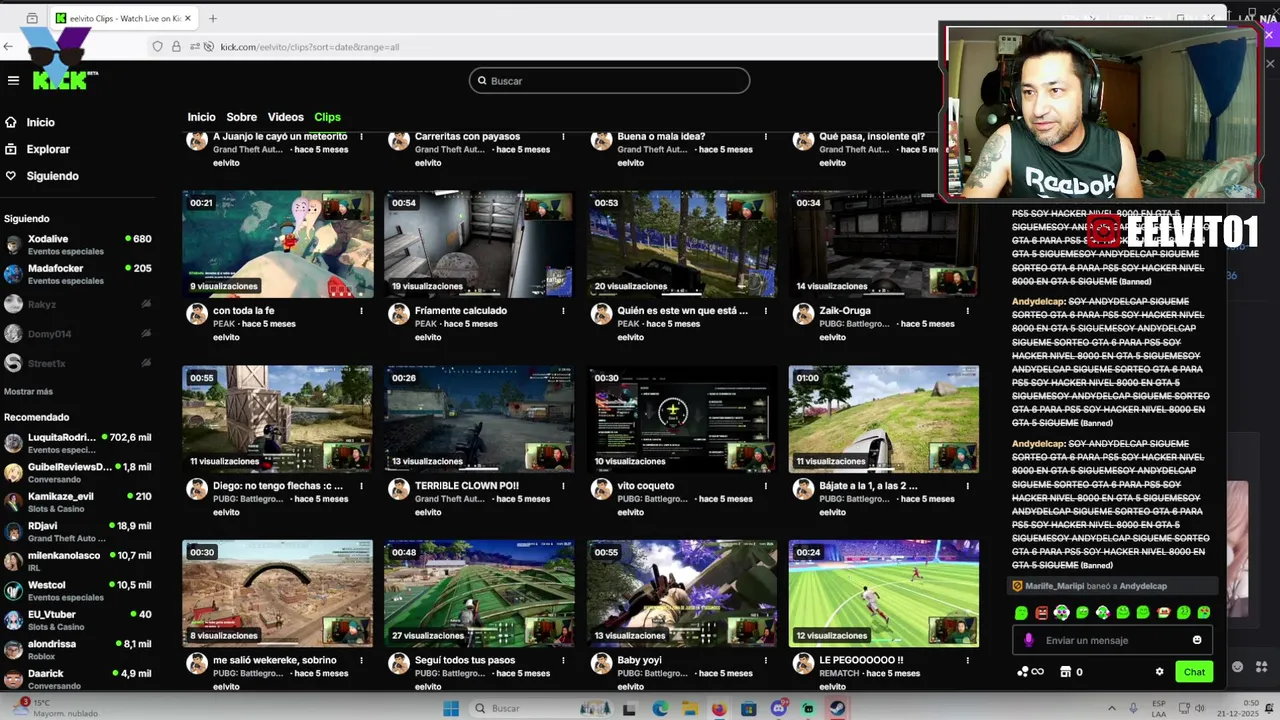Open a new browser tab with the plus button
Screen dimensions: 1280x720
tap(212, 18)
